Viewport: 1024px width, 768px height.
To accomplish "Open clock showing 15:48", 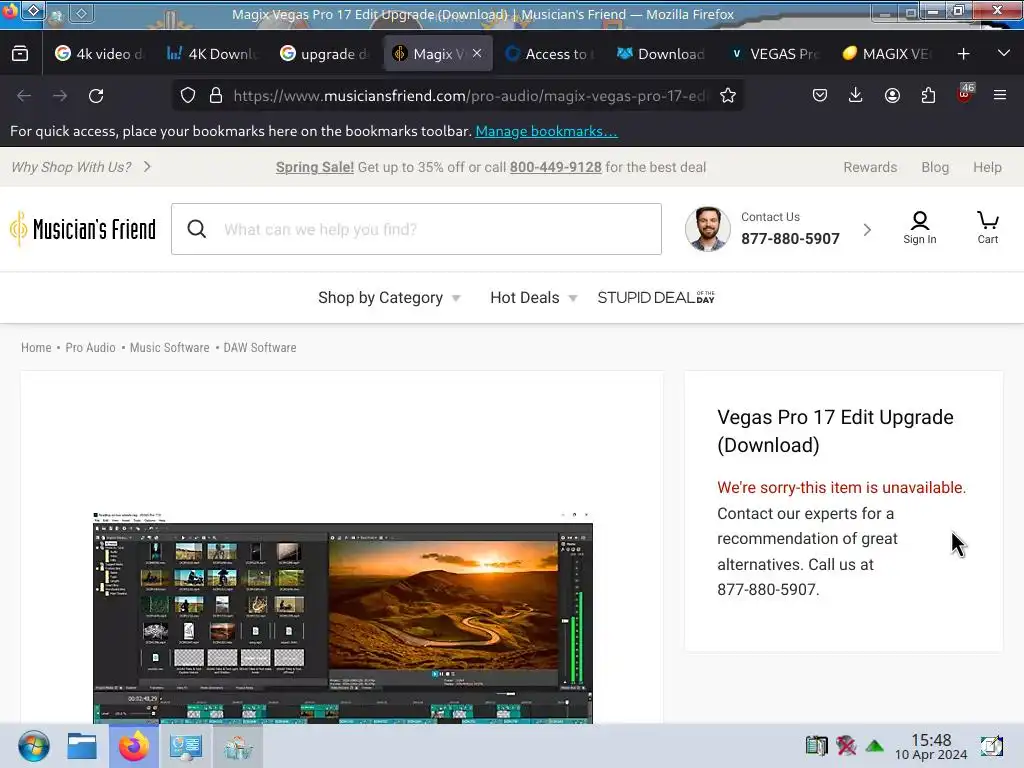I will click(931, 746).
